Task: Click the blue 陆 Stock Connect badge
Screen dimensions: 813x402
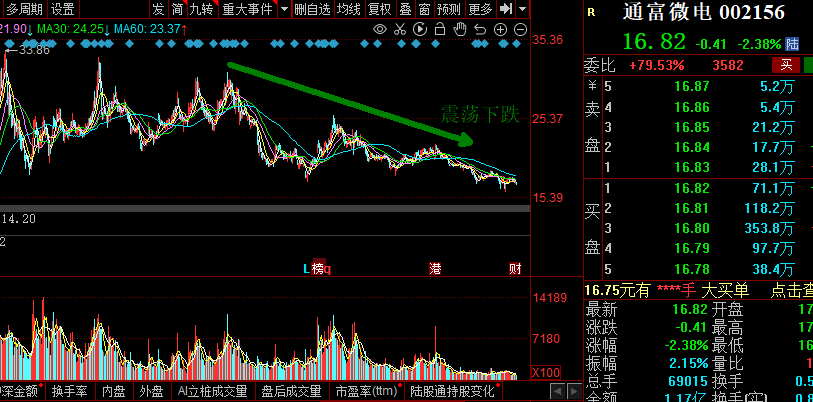Action: (792, 44)
